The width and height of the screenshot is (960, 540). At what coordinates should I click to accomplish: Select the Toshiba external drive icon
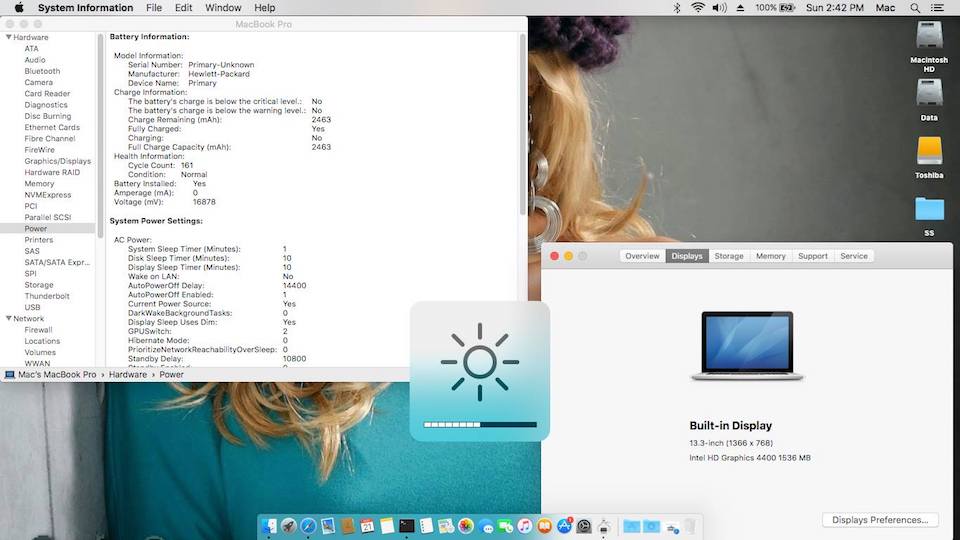click(929, 158)
